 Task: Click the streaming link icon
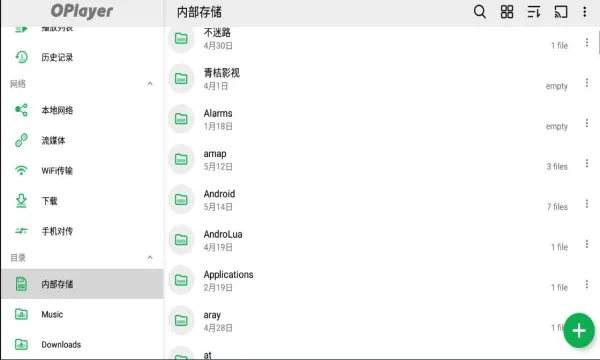coord(21,140)
